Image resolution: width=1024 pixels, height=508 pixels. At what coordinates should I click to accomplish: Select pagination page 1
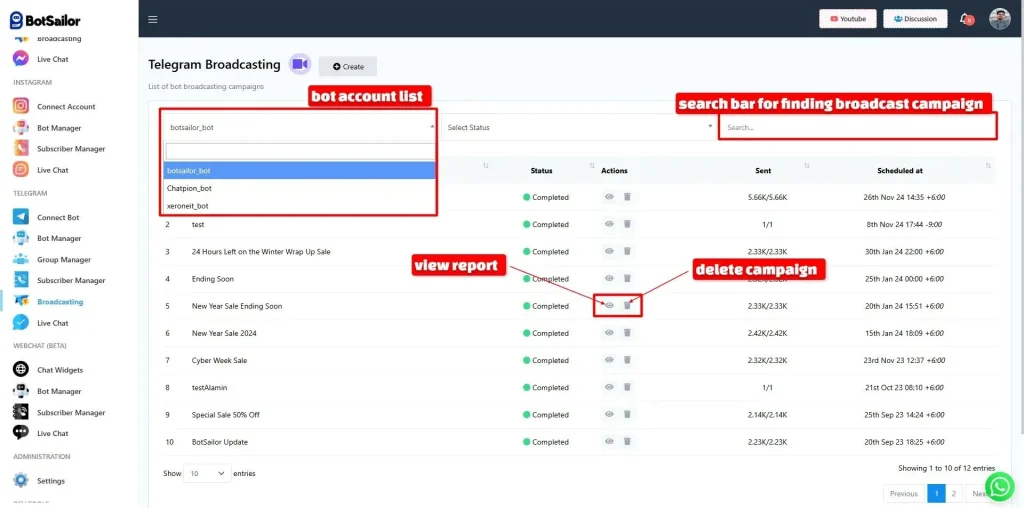point(936,494)
